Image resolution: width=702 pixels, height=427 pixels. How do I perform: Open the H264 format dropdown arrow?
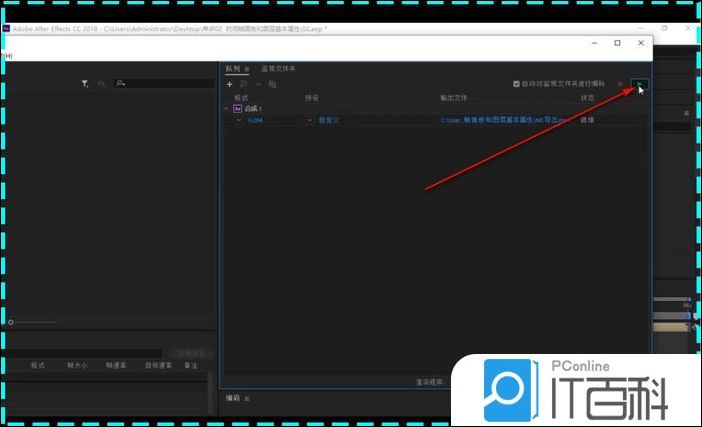(x=239, y=120)
